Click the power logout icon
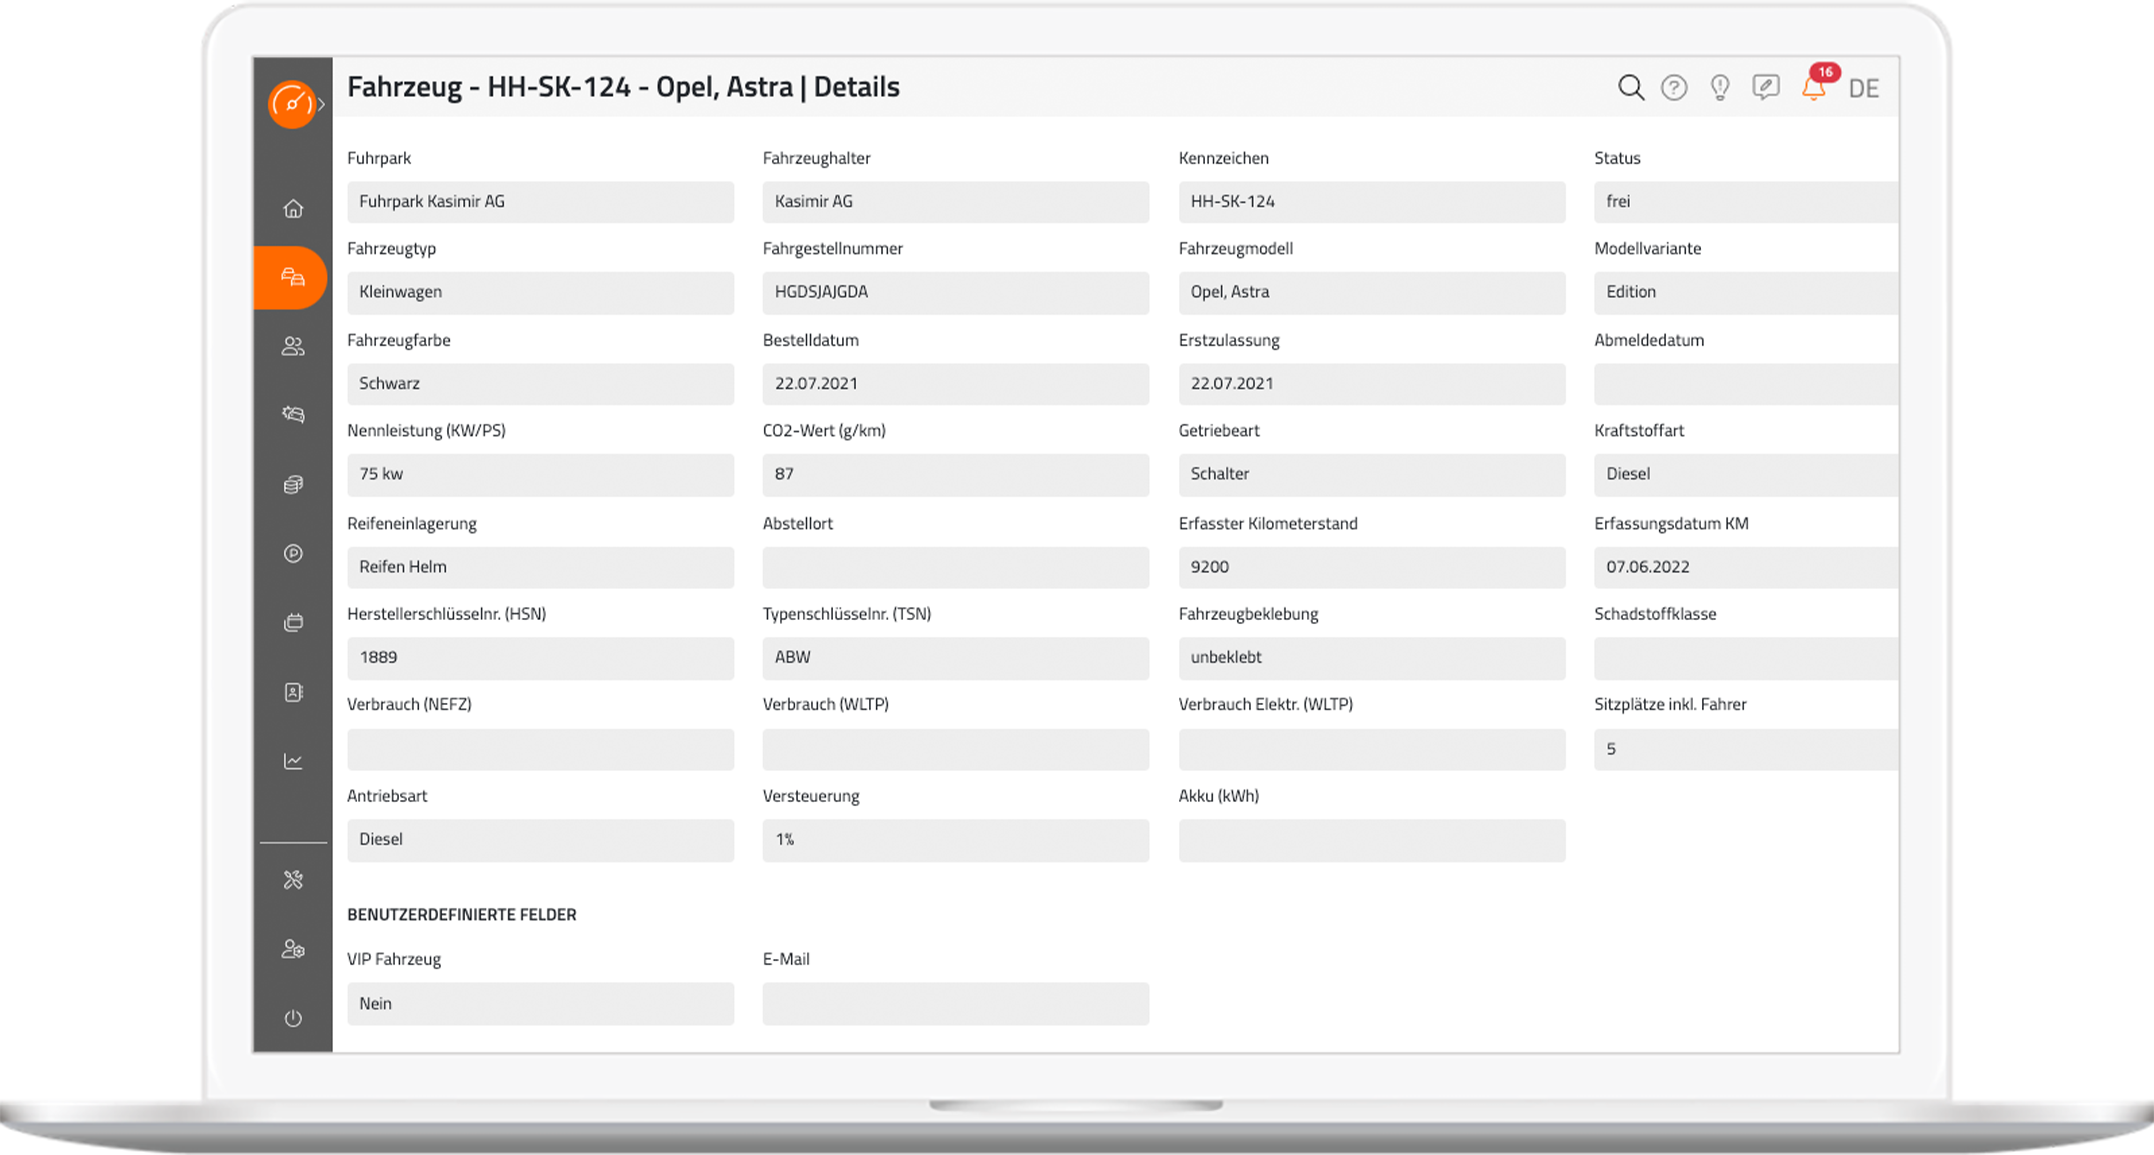The width and height of the screenshot is (2154, 1155). click(x=293, y=1018)
